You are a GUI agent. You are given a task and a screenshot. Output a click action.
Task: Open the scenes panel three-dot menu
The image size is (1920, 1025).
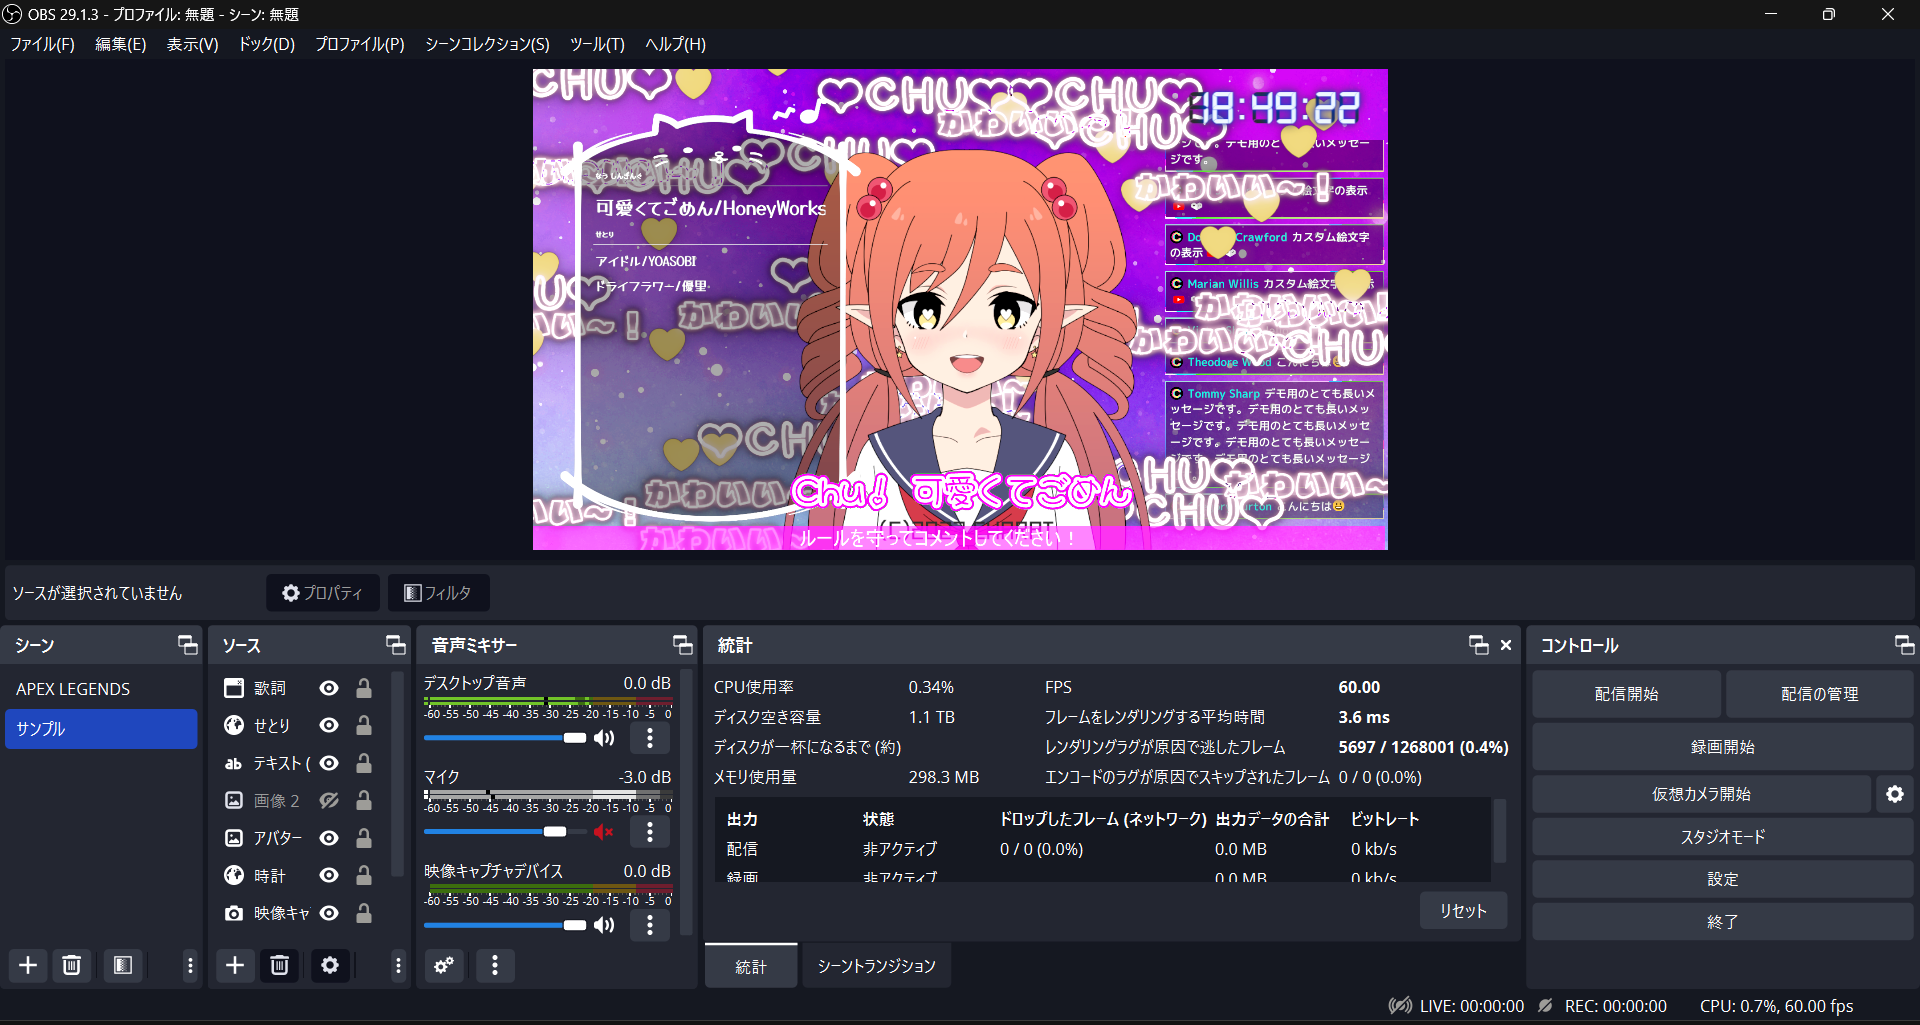pos(189,965)
